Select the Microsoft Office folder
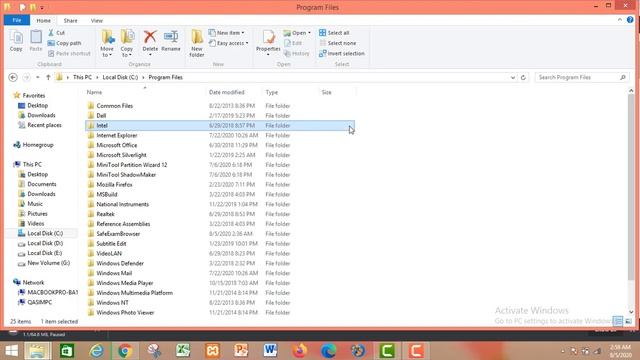The width and height of the screenshot is (640, 360). pos(116,145)
